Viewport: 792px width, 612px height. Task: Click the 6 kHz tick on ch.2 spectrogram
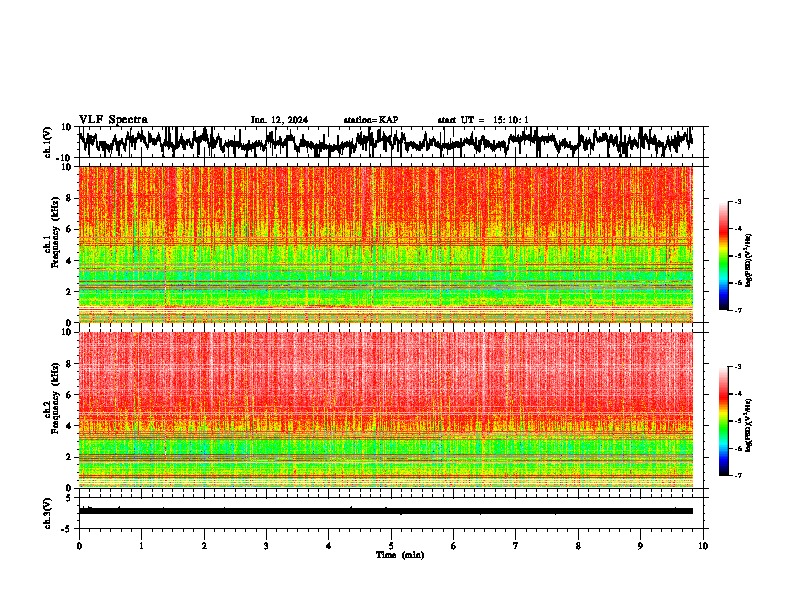(69, 395)
